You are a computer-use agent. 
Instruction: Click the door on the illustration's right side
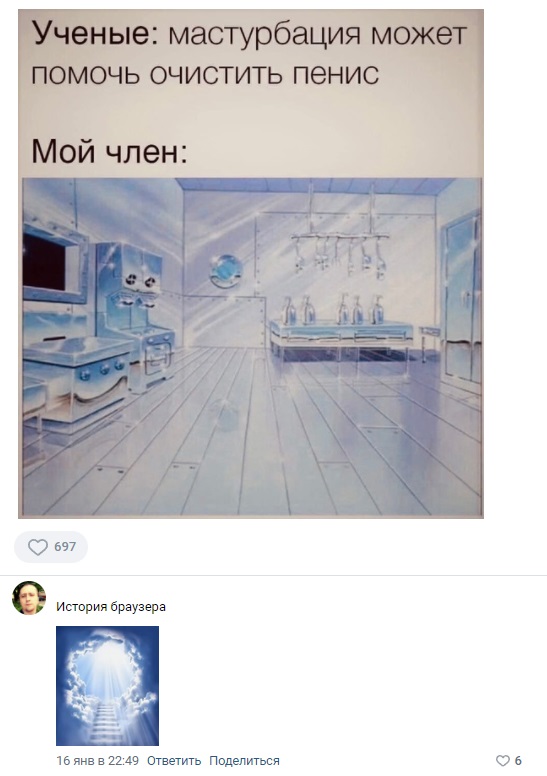tap(461, 299)
